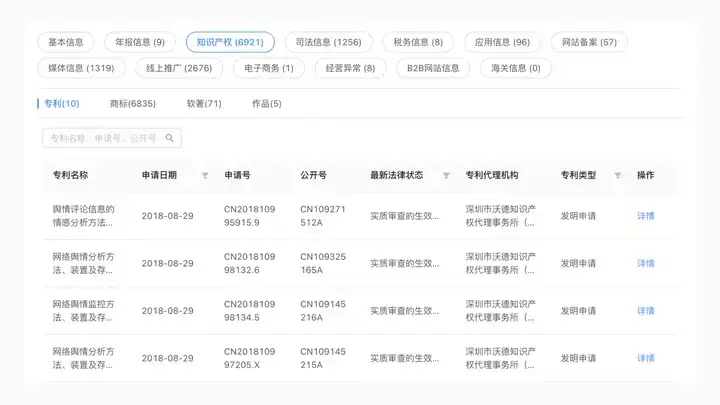The width and height of the screenshot is (720, 405).
Task: Open the 基本信息 tab
Action: (x=66, y=42)
